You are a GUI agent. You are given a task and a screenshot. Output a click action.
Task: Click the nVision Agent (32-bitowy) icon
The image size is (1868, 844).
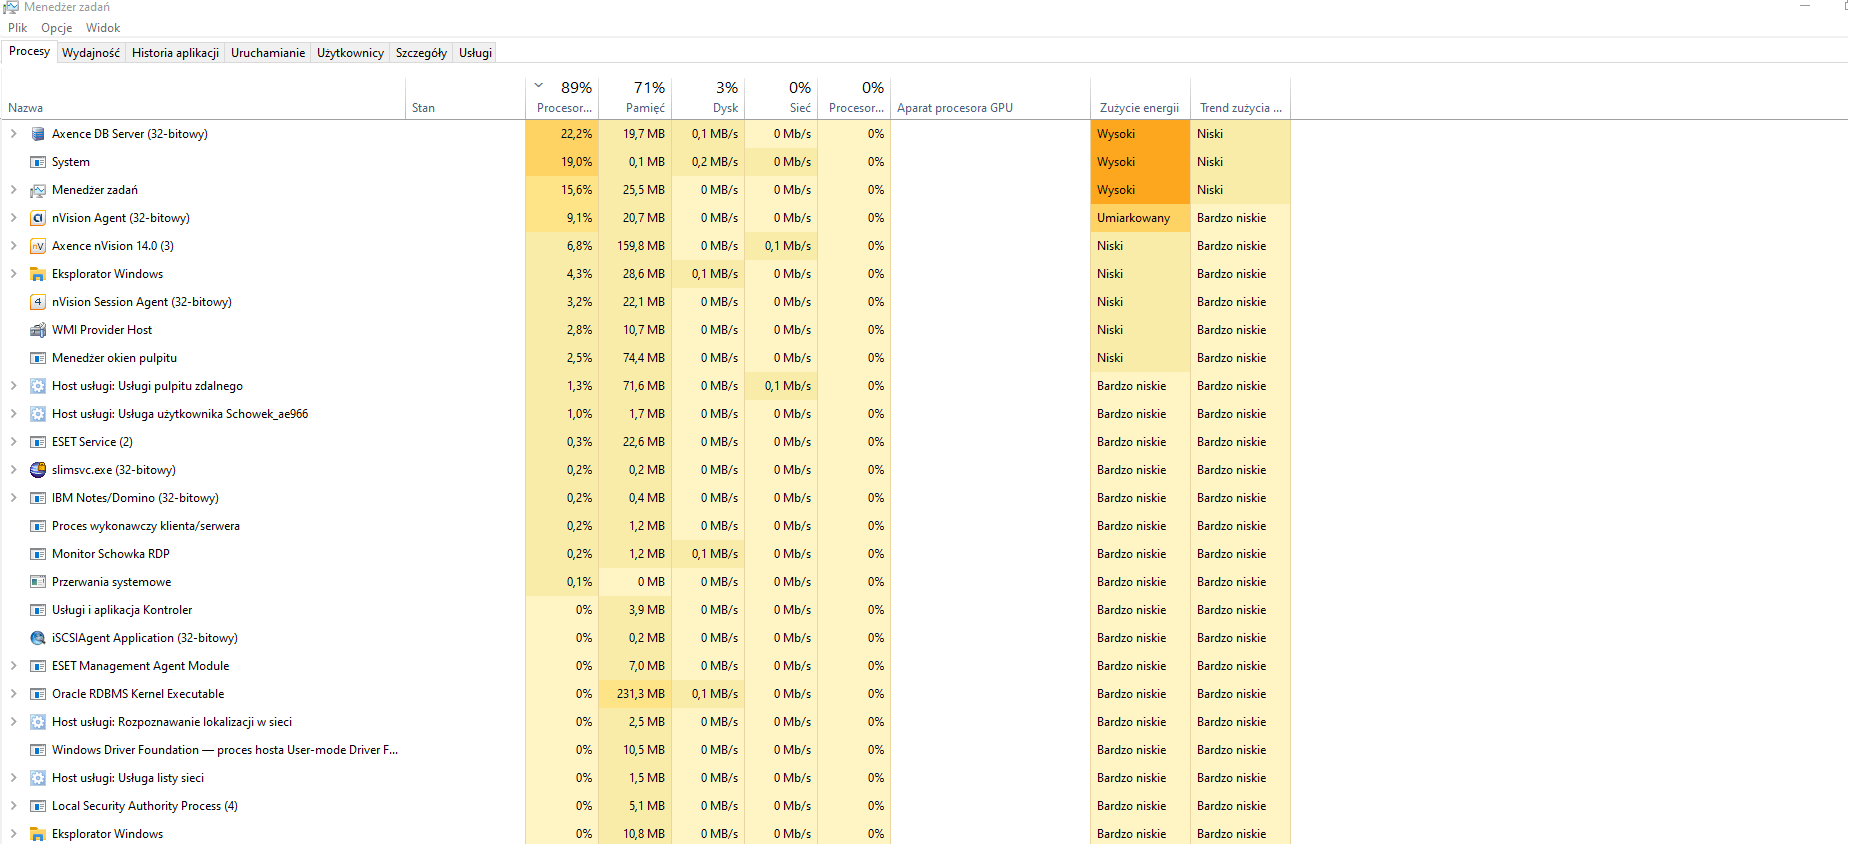(x=38, y=218)
